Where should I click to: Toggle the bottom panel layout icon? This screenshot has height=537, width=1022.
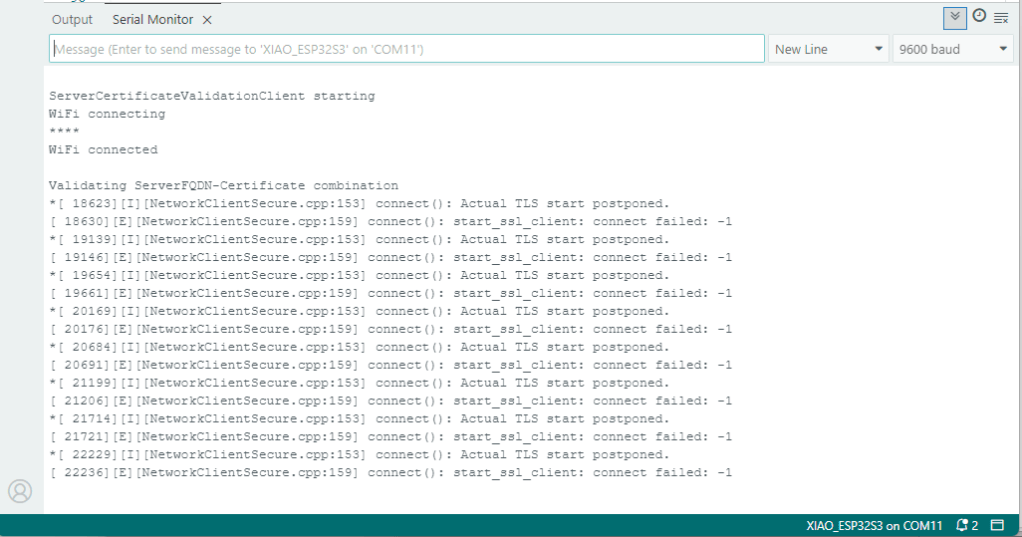click(x=997, y=525)
